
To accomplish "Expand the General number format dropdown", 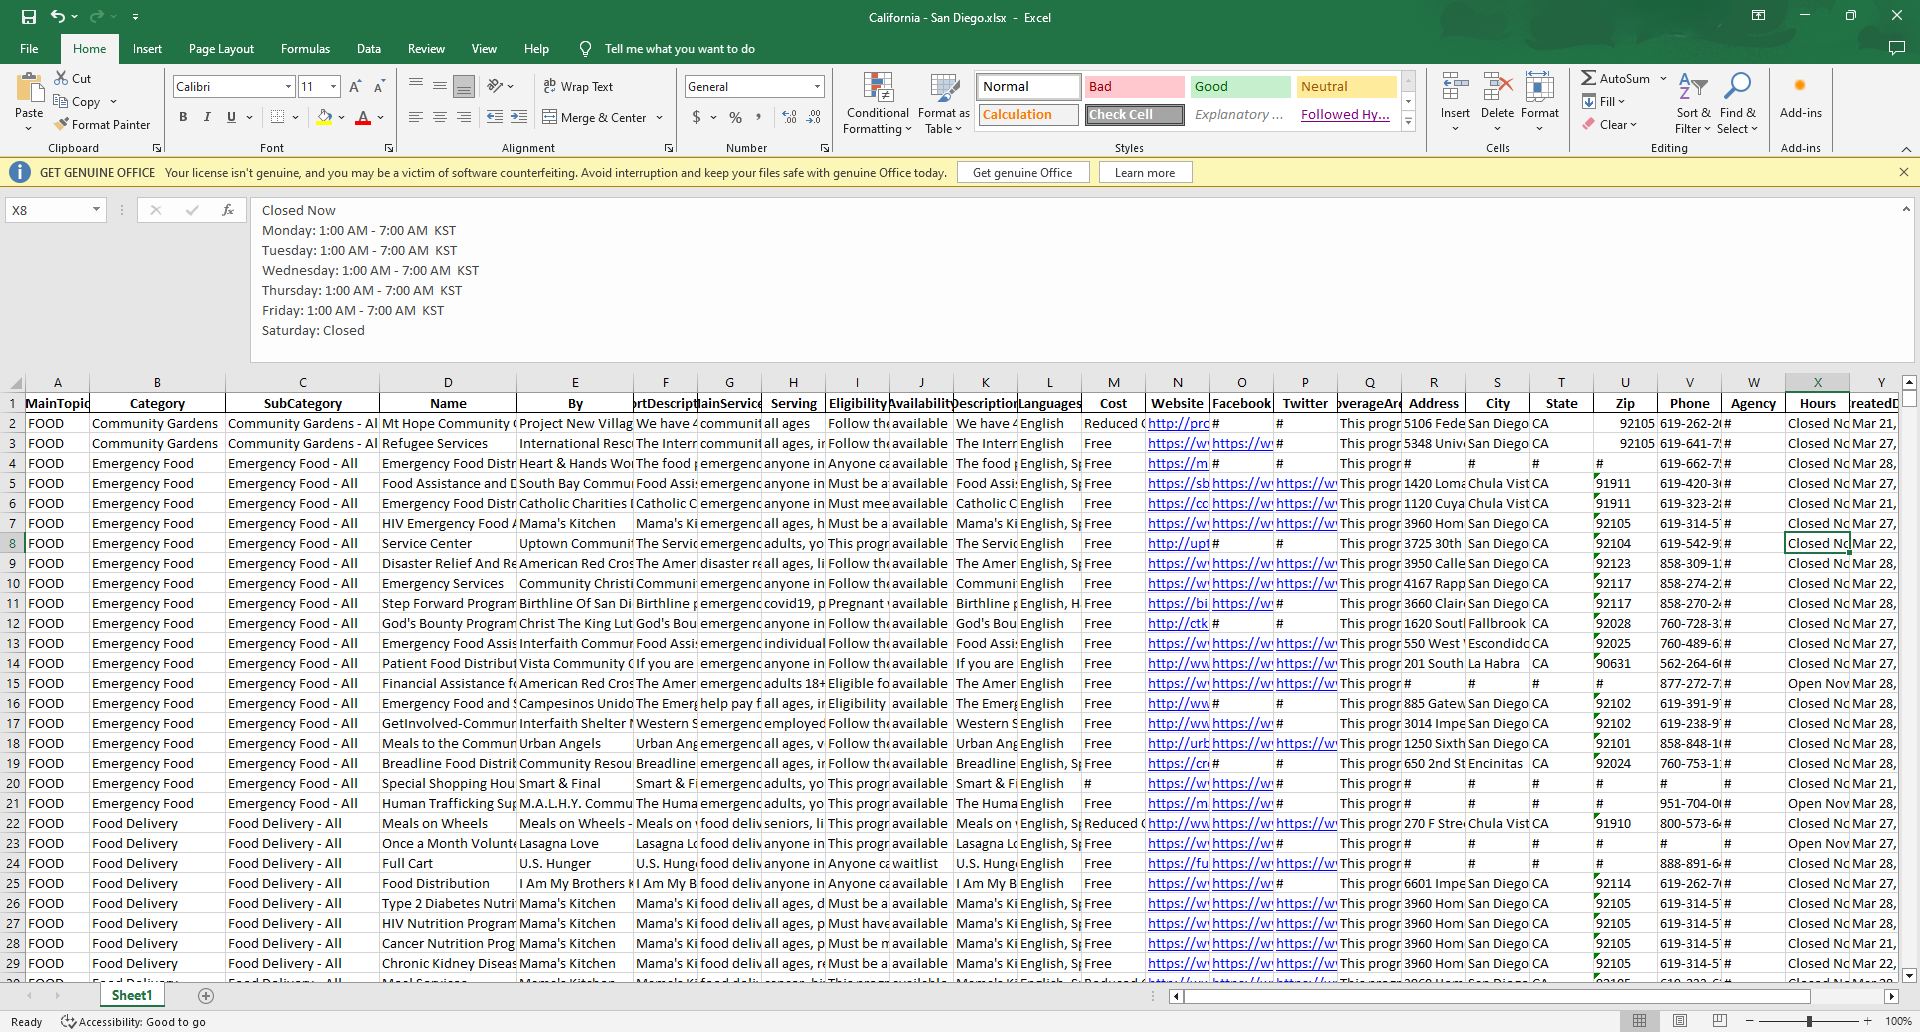I will coord(817,87).
